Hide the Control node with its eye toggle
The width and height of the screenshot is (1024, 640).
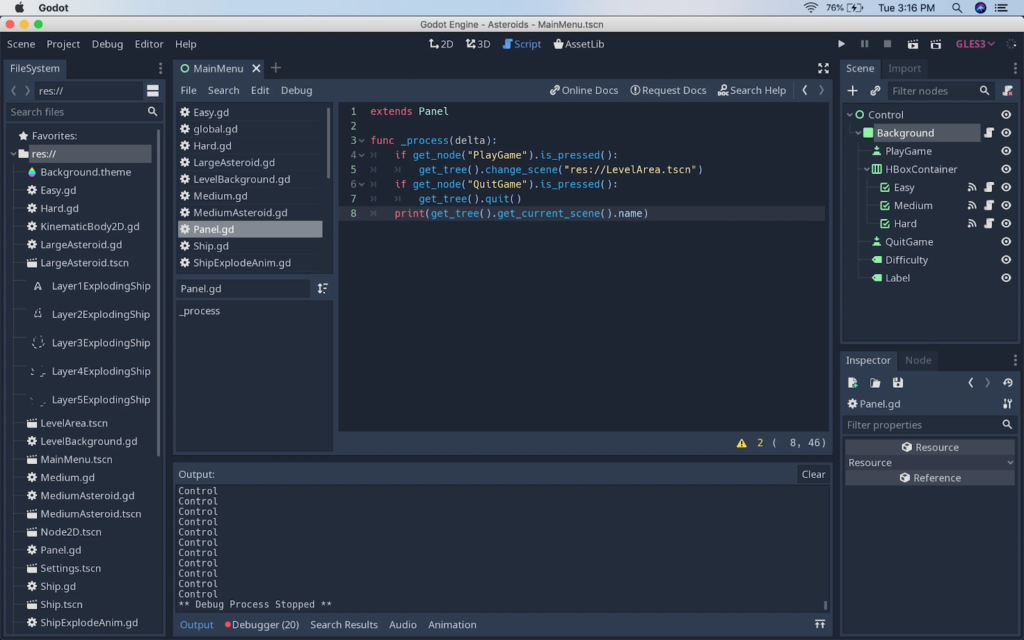pos(1007,113)
